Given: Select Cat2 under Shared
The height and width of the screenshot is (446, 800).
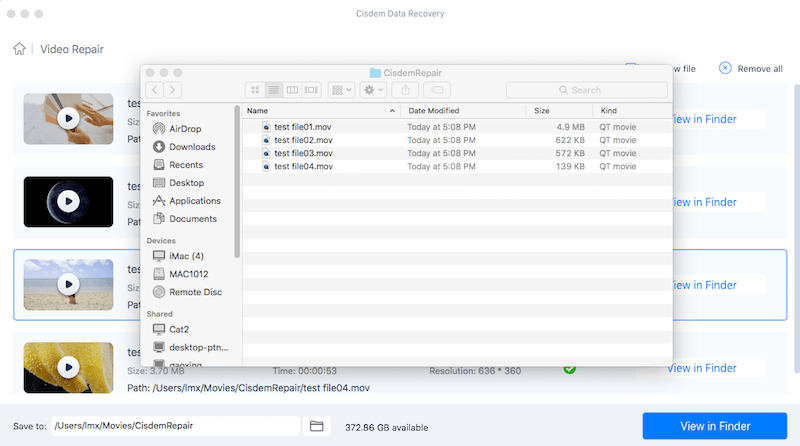Looking at the screenshot, I should coord(179,330).
